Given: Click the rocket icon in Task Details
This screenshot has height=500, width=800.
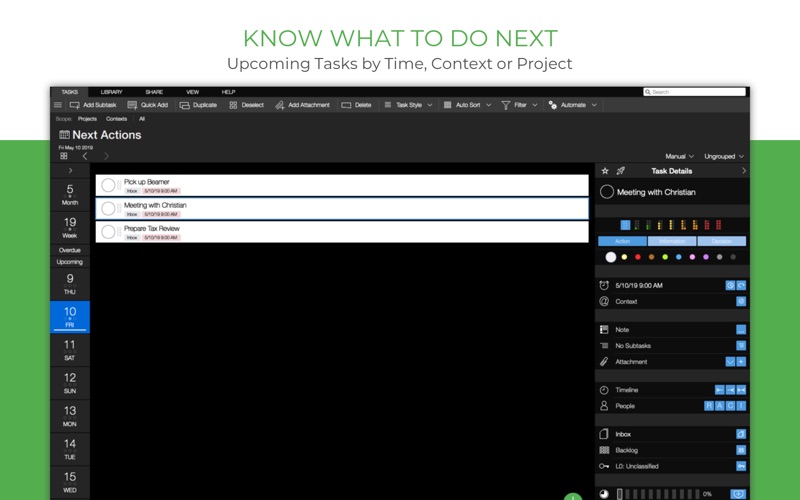Looking at the screenshot, I should point(620,171).
